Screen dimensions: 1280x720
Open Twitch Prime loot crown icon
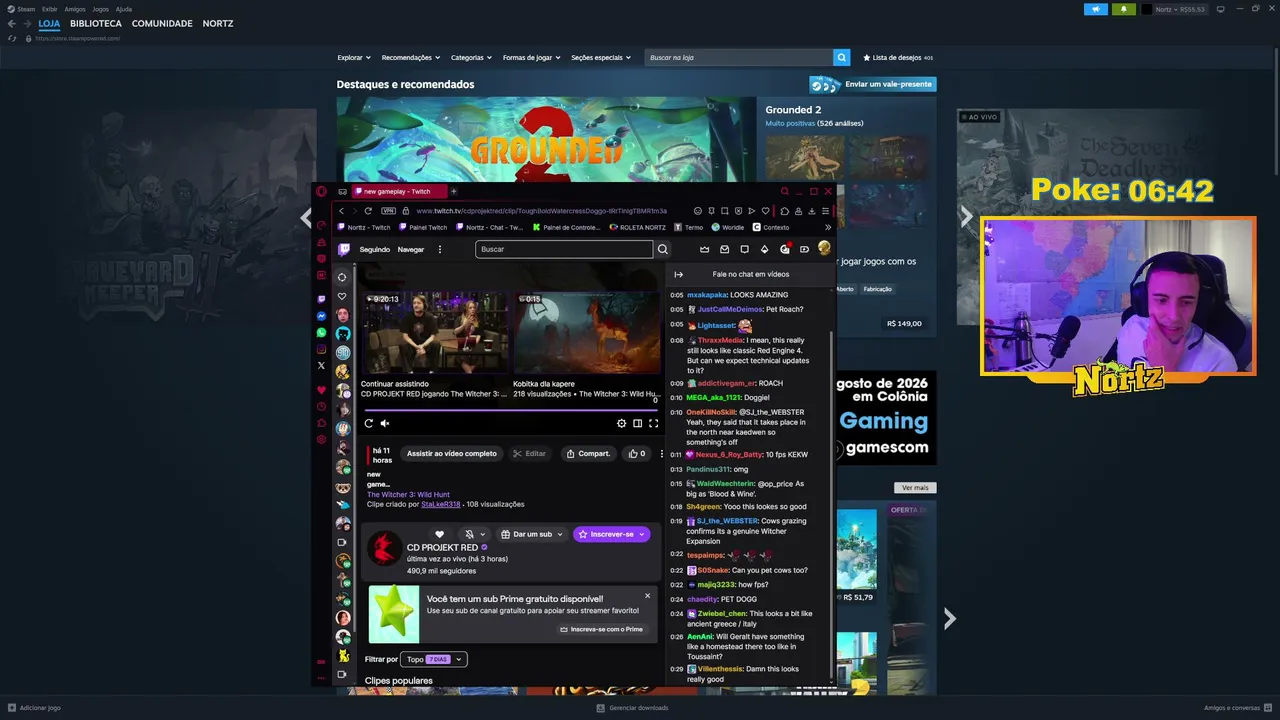click(x=704, y=249)
